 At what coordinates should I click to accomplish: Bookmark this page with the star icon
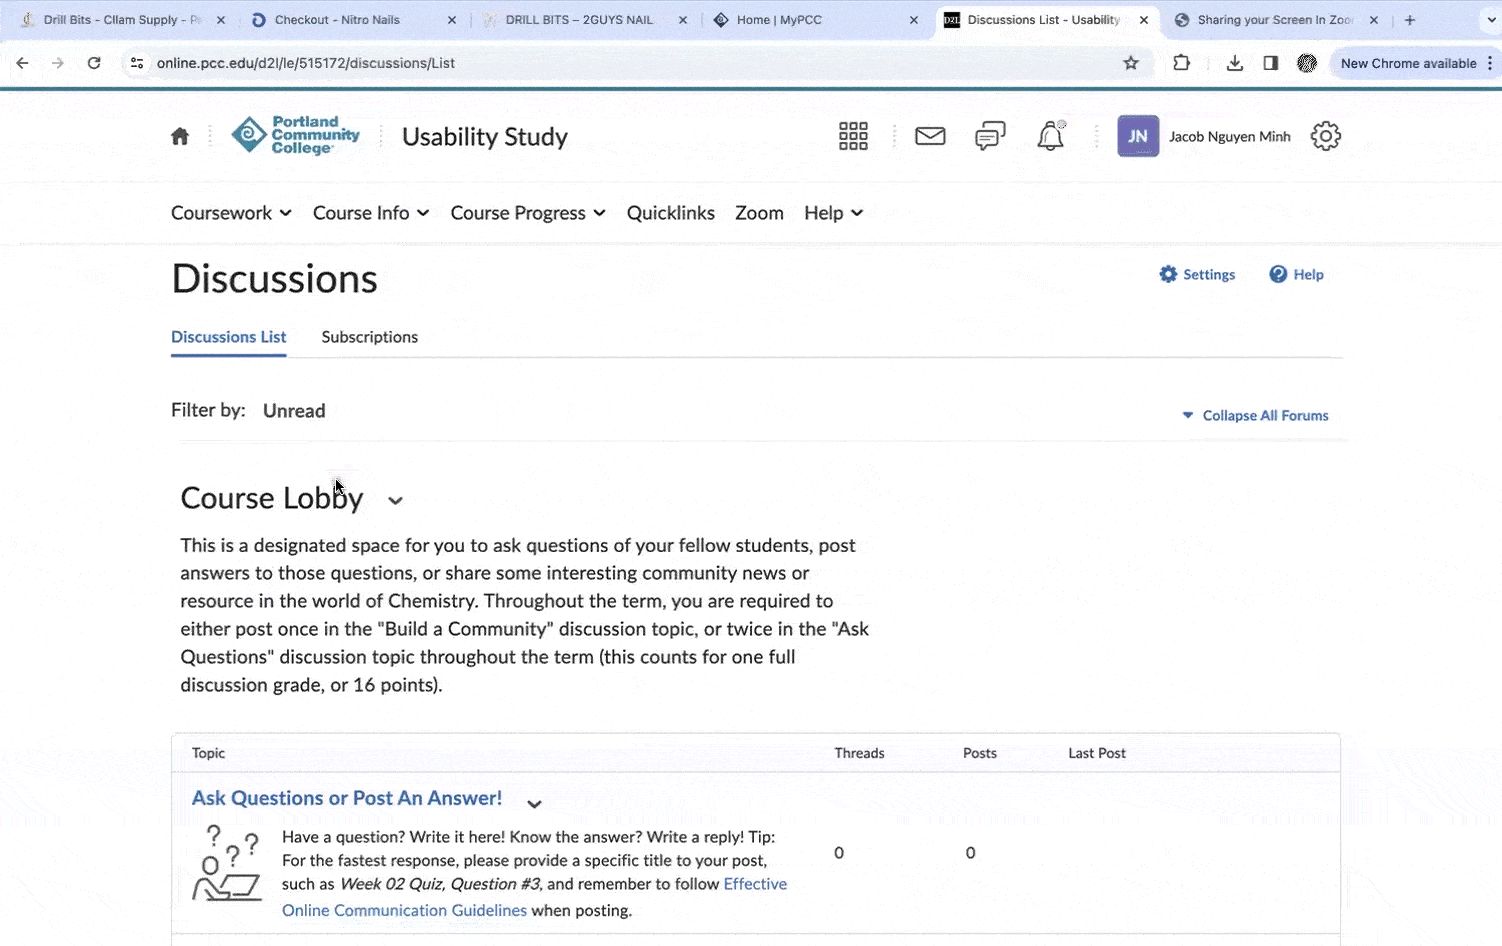coord(1131,63)
